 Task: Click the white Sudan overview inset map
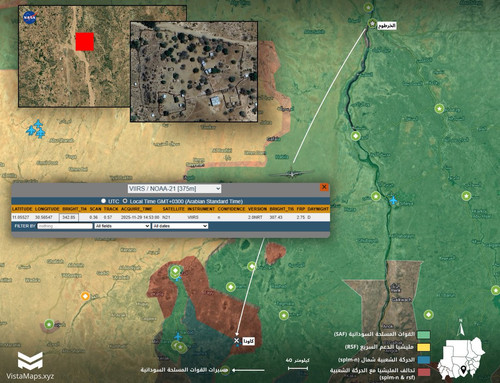[462, 358]
